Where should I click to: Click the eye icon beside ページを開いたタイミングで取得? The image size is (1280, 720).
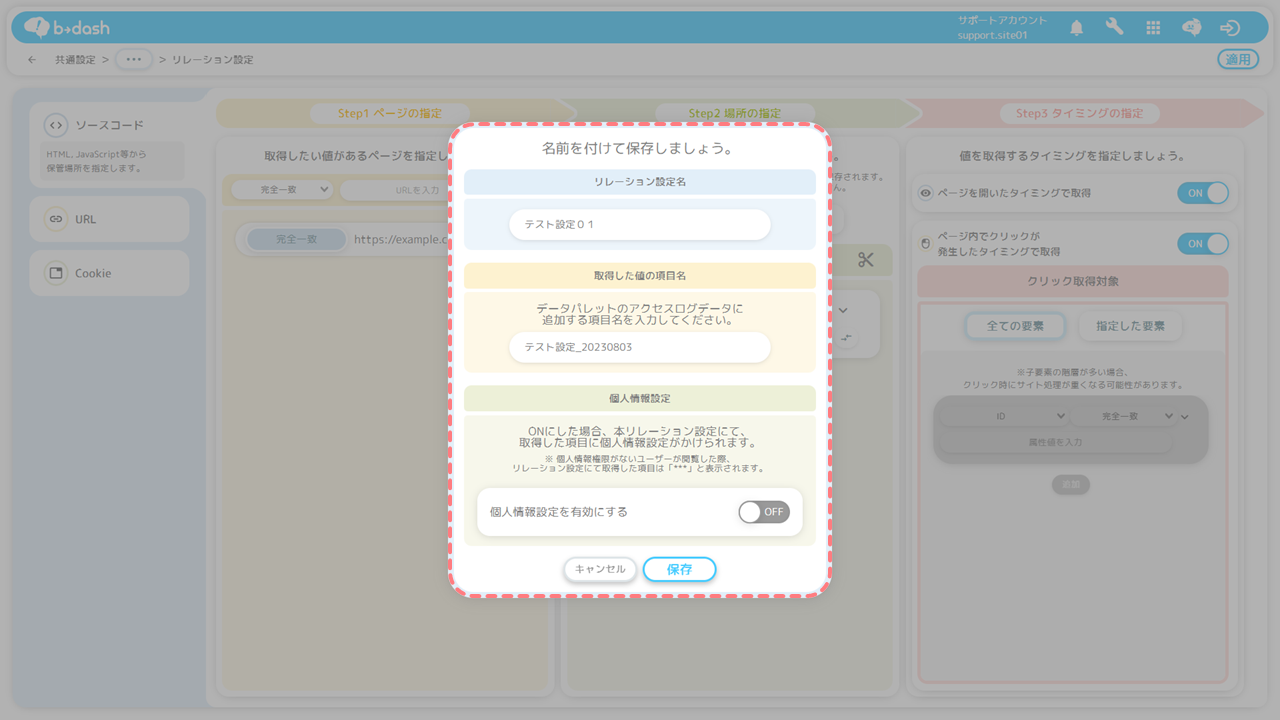(926, 193)
